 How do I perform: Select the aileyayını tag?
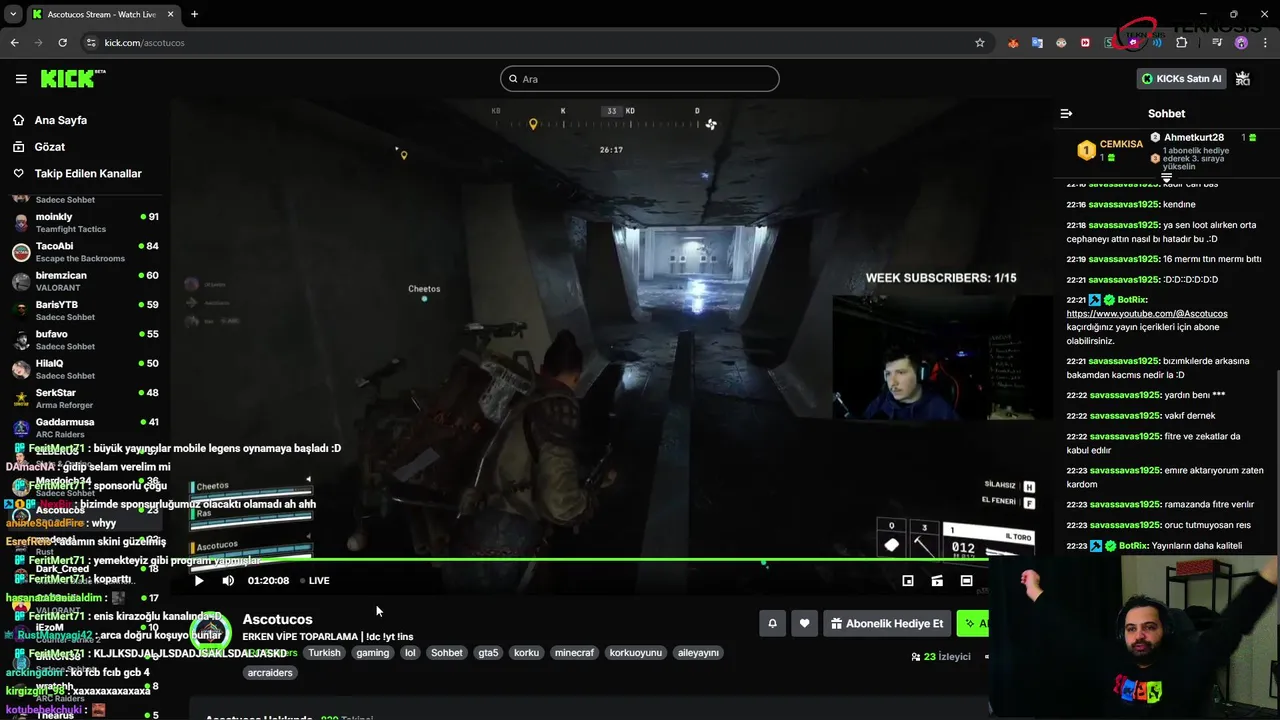[x=698, y=653]
